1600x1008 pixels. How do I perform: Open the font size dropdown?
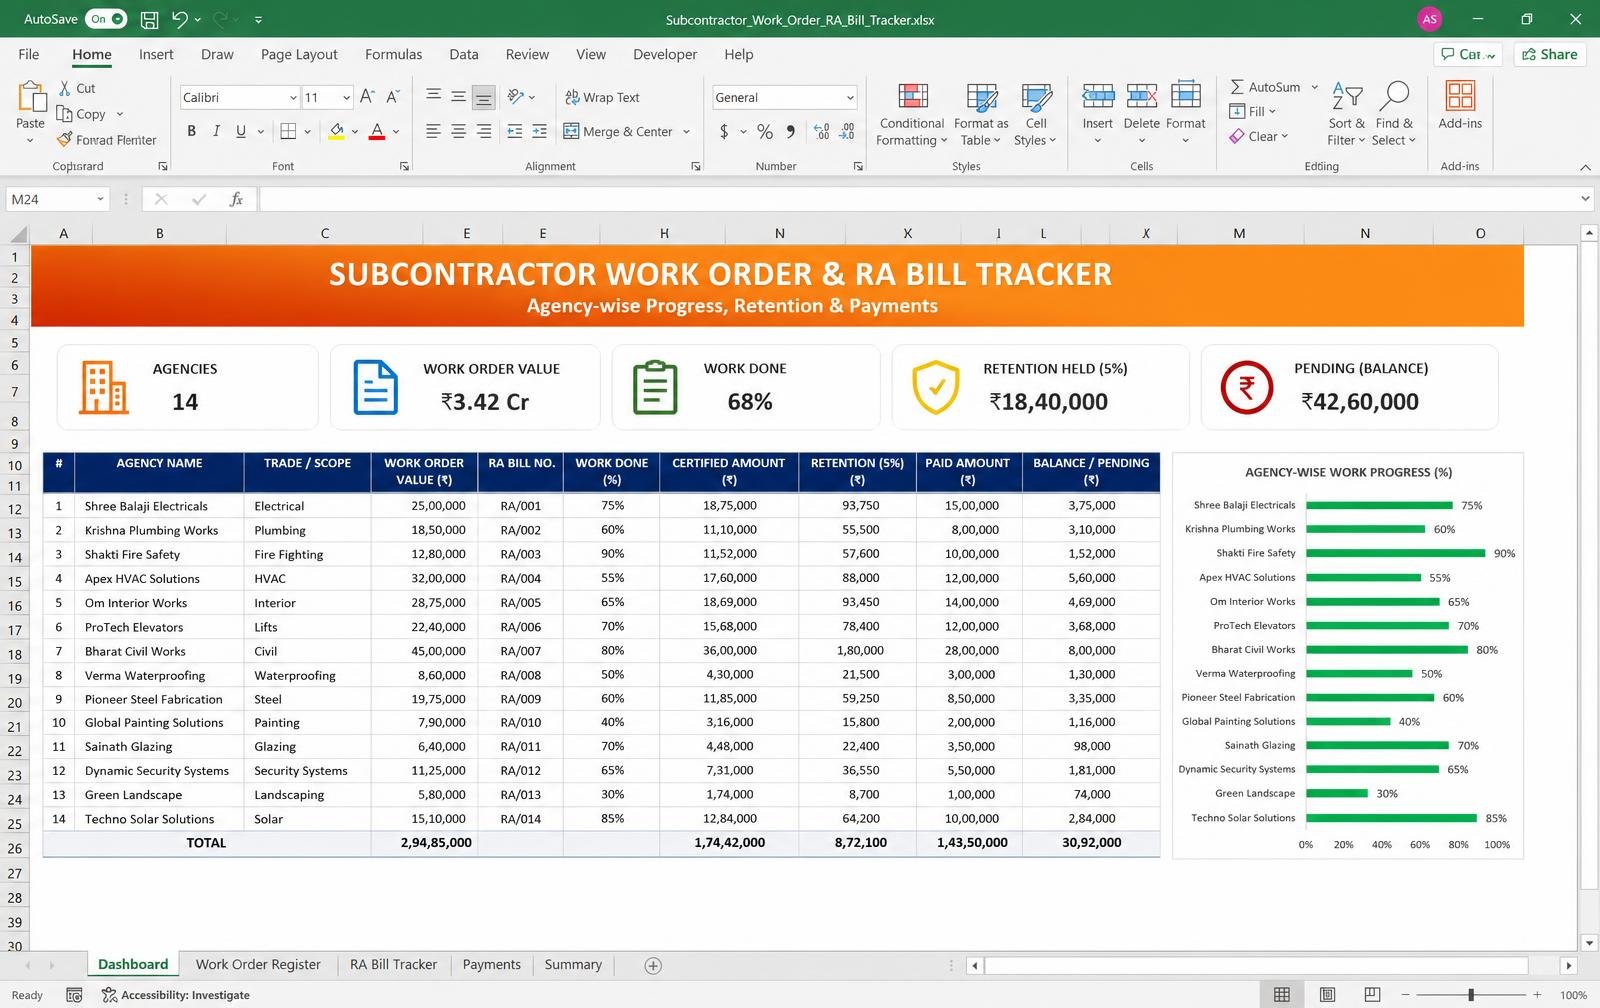tap(346, 97)
